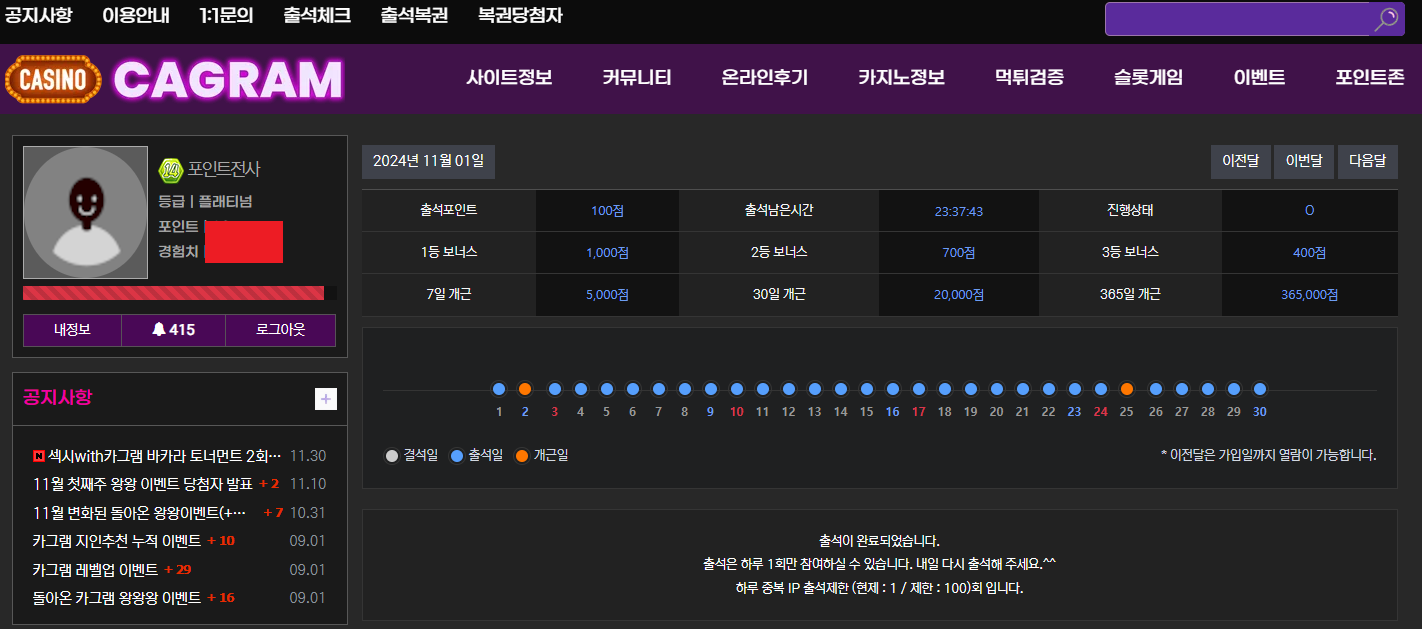The height and width of the screenshot is (629, 1422).
Task: Open the 슬롯게임 menu
Action: pyautogui.click(x=1148, y=78)
